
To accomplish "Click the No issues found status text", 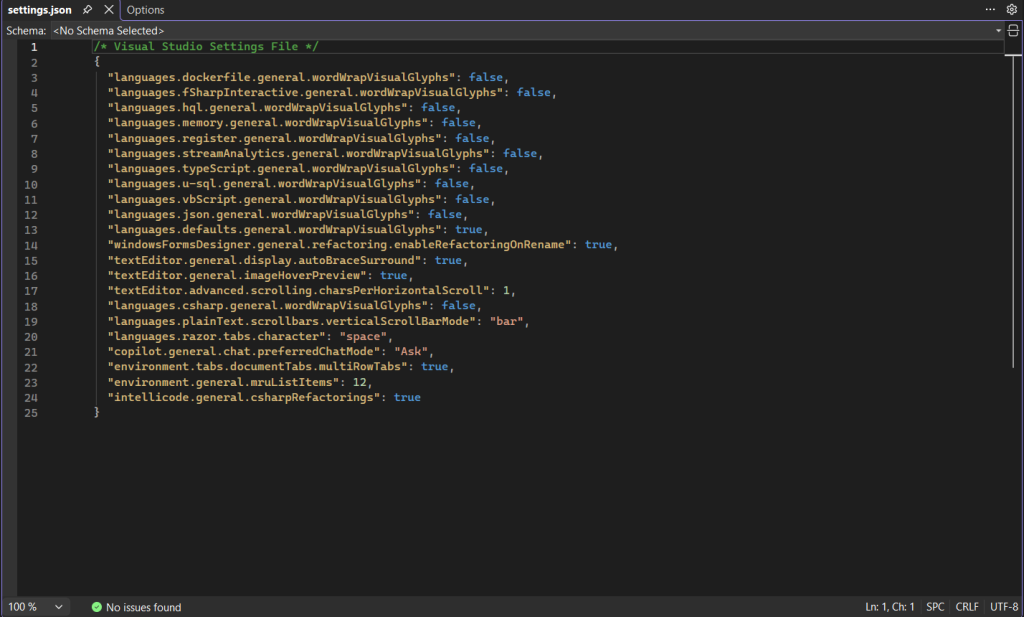I will (x=144, y=607).
